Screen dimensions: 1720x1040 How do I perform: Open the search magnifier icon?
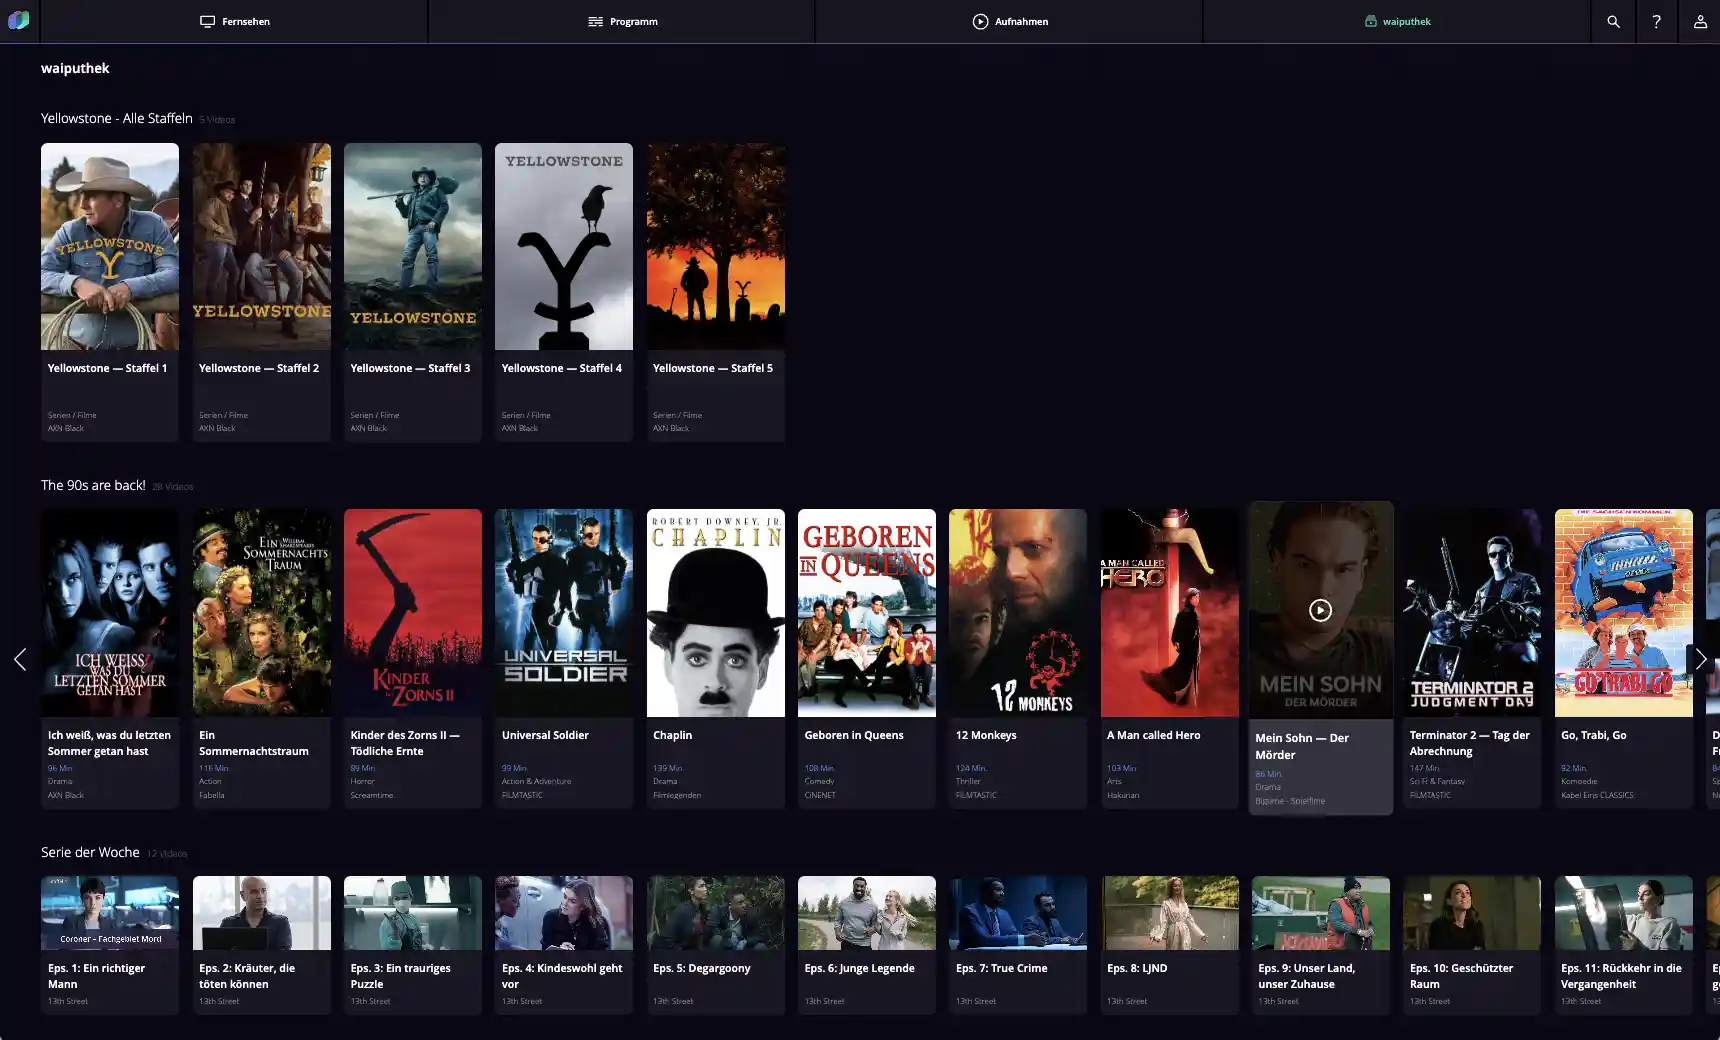(1613, 21)
